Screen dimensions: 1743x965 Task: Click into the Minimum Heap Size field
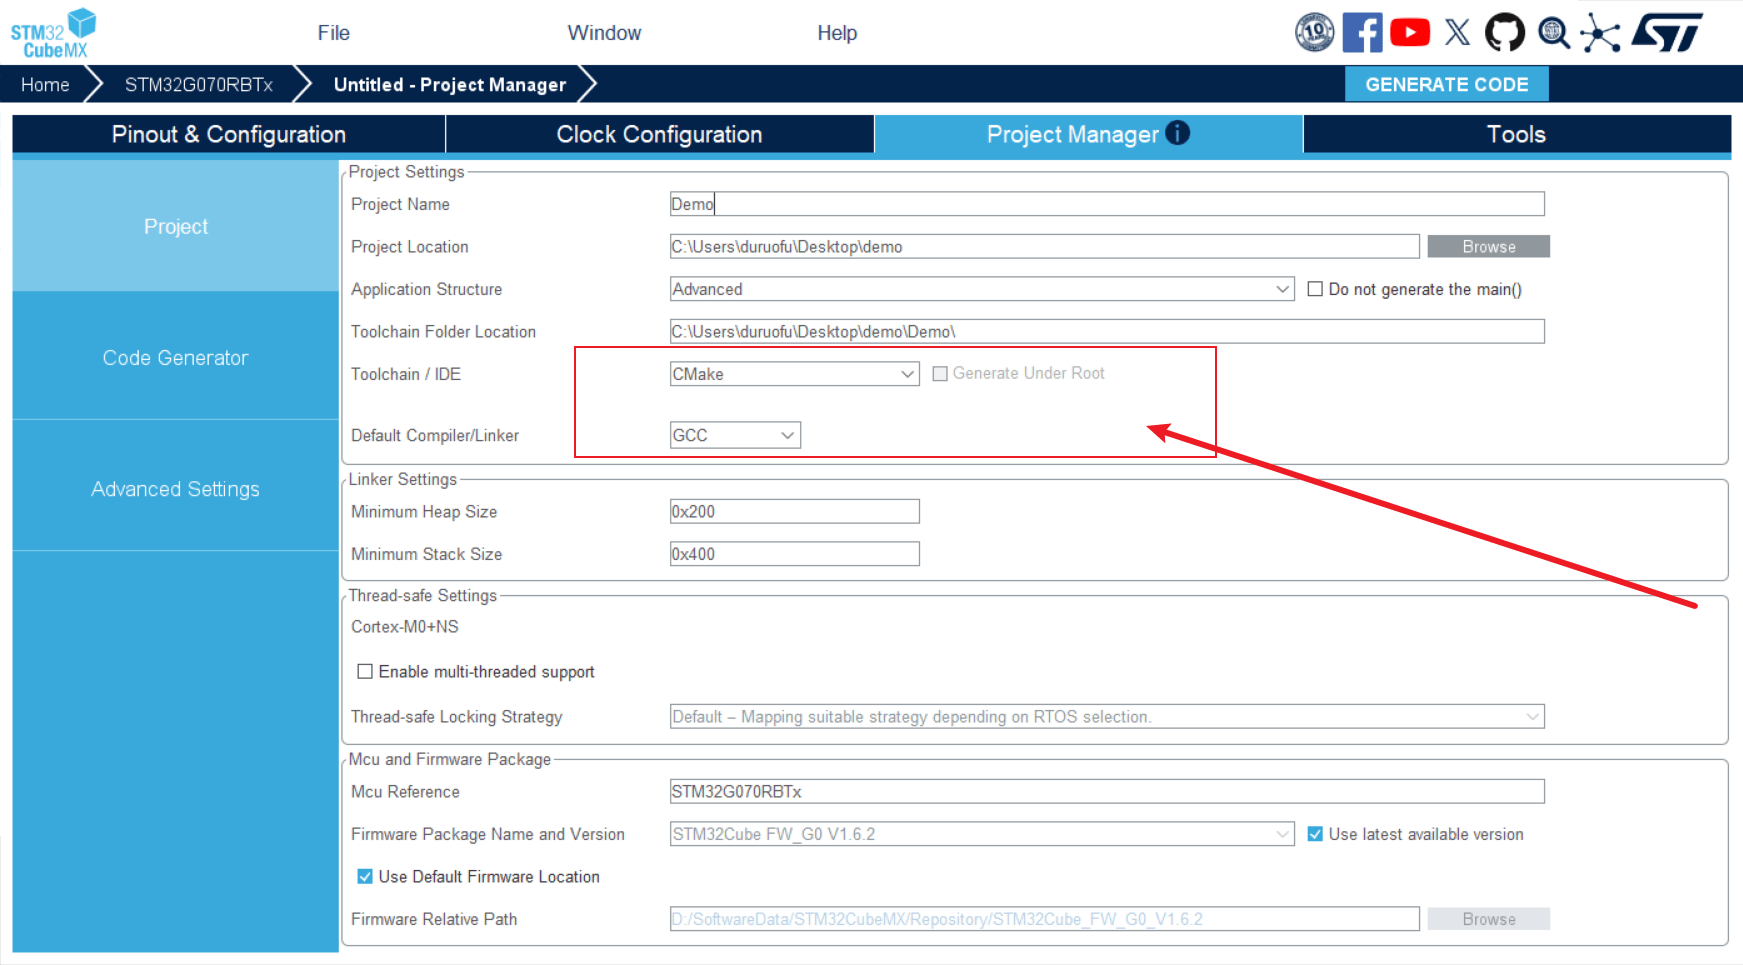click(x=794, y=512)
